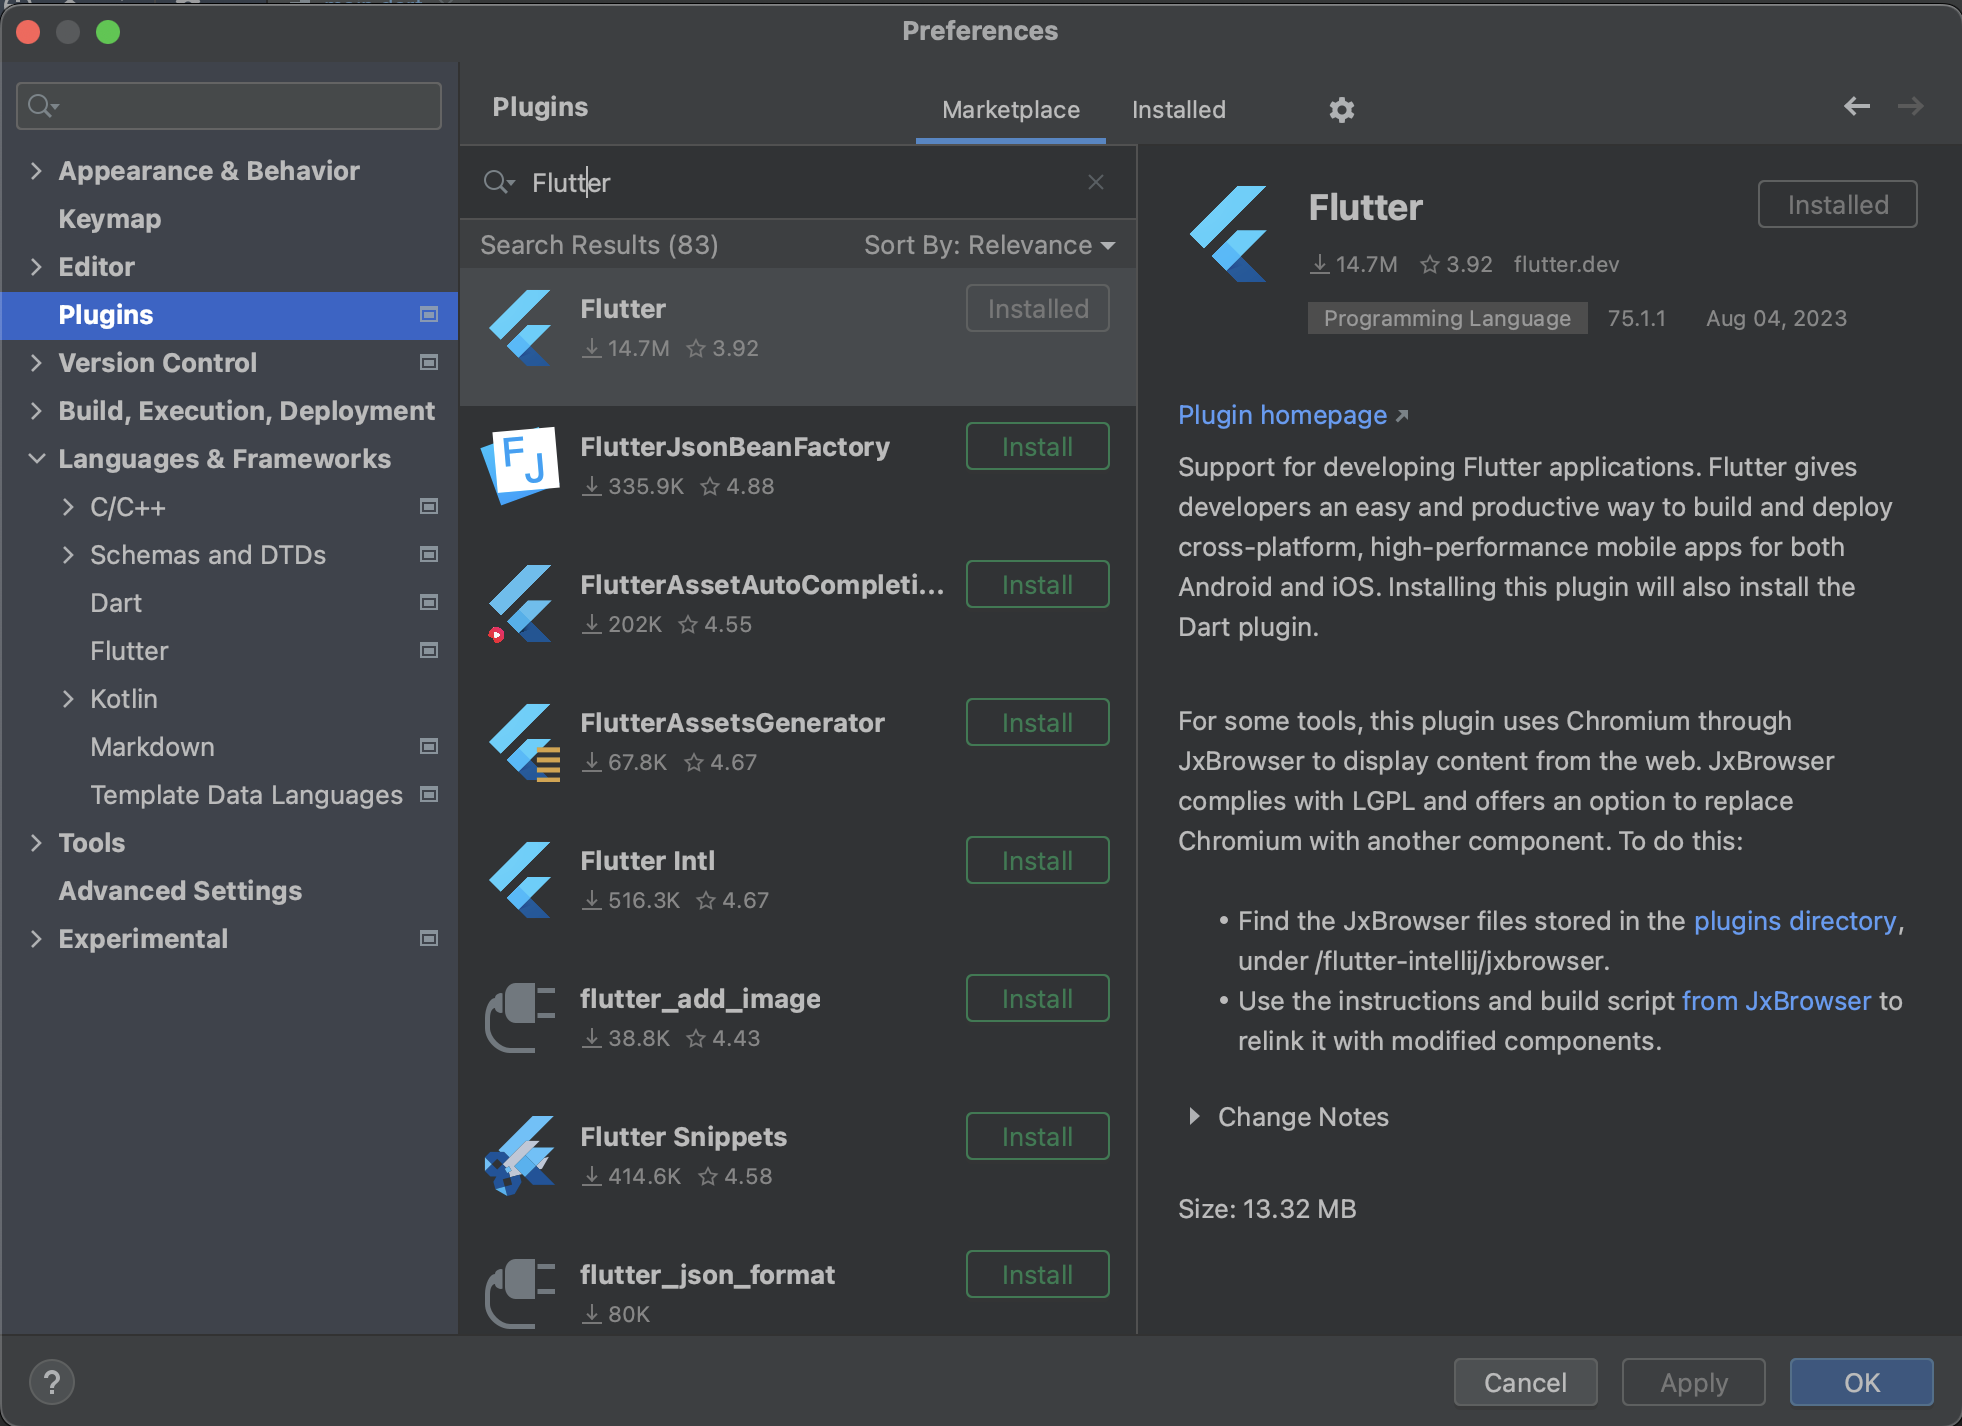Switch to the Installed tab
1962x1426 pixels.
(x=1178, y=110)
